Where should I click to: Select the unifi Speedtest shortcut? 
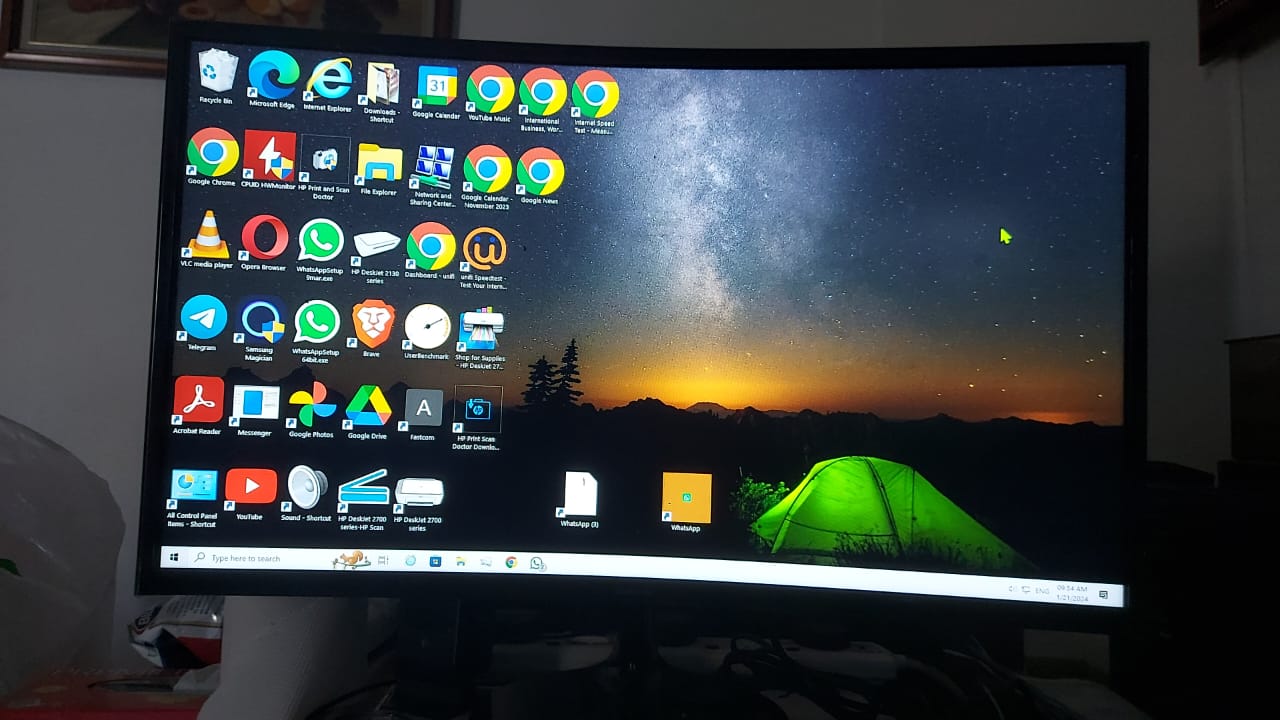484,257
